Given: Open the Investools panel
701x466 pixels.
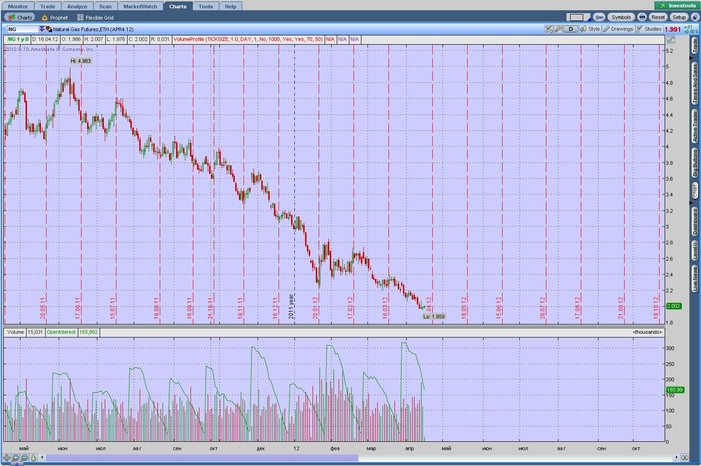Looking at the screenshot, I should [x=677, y=5].
